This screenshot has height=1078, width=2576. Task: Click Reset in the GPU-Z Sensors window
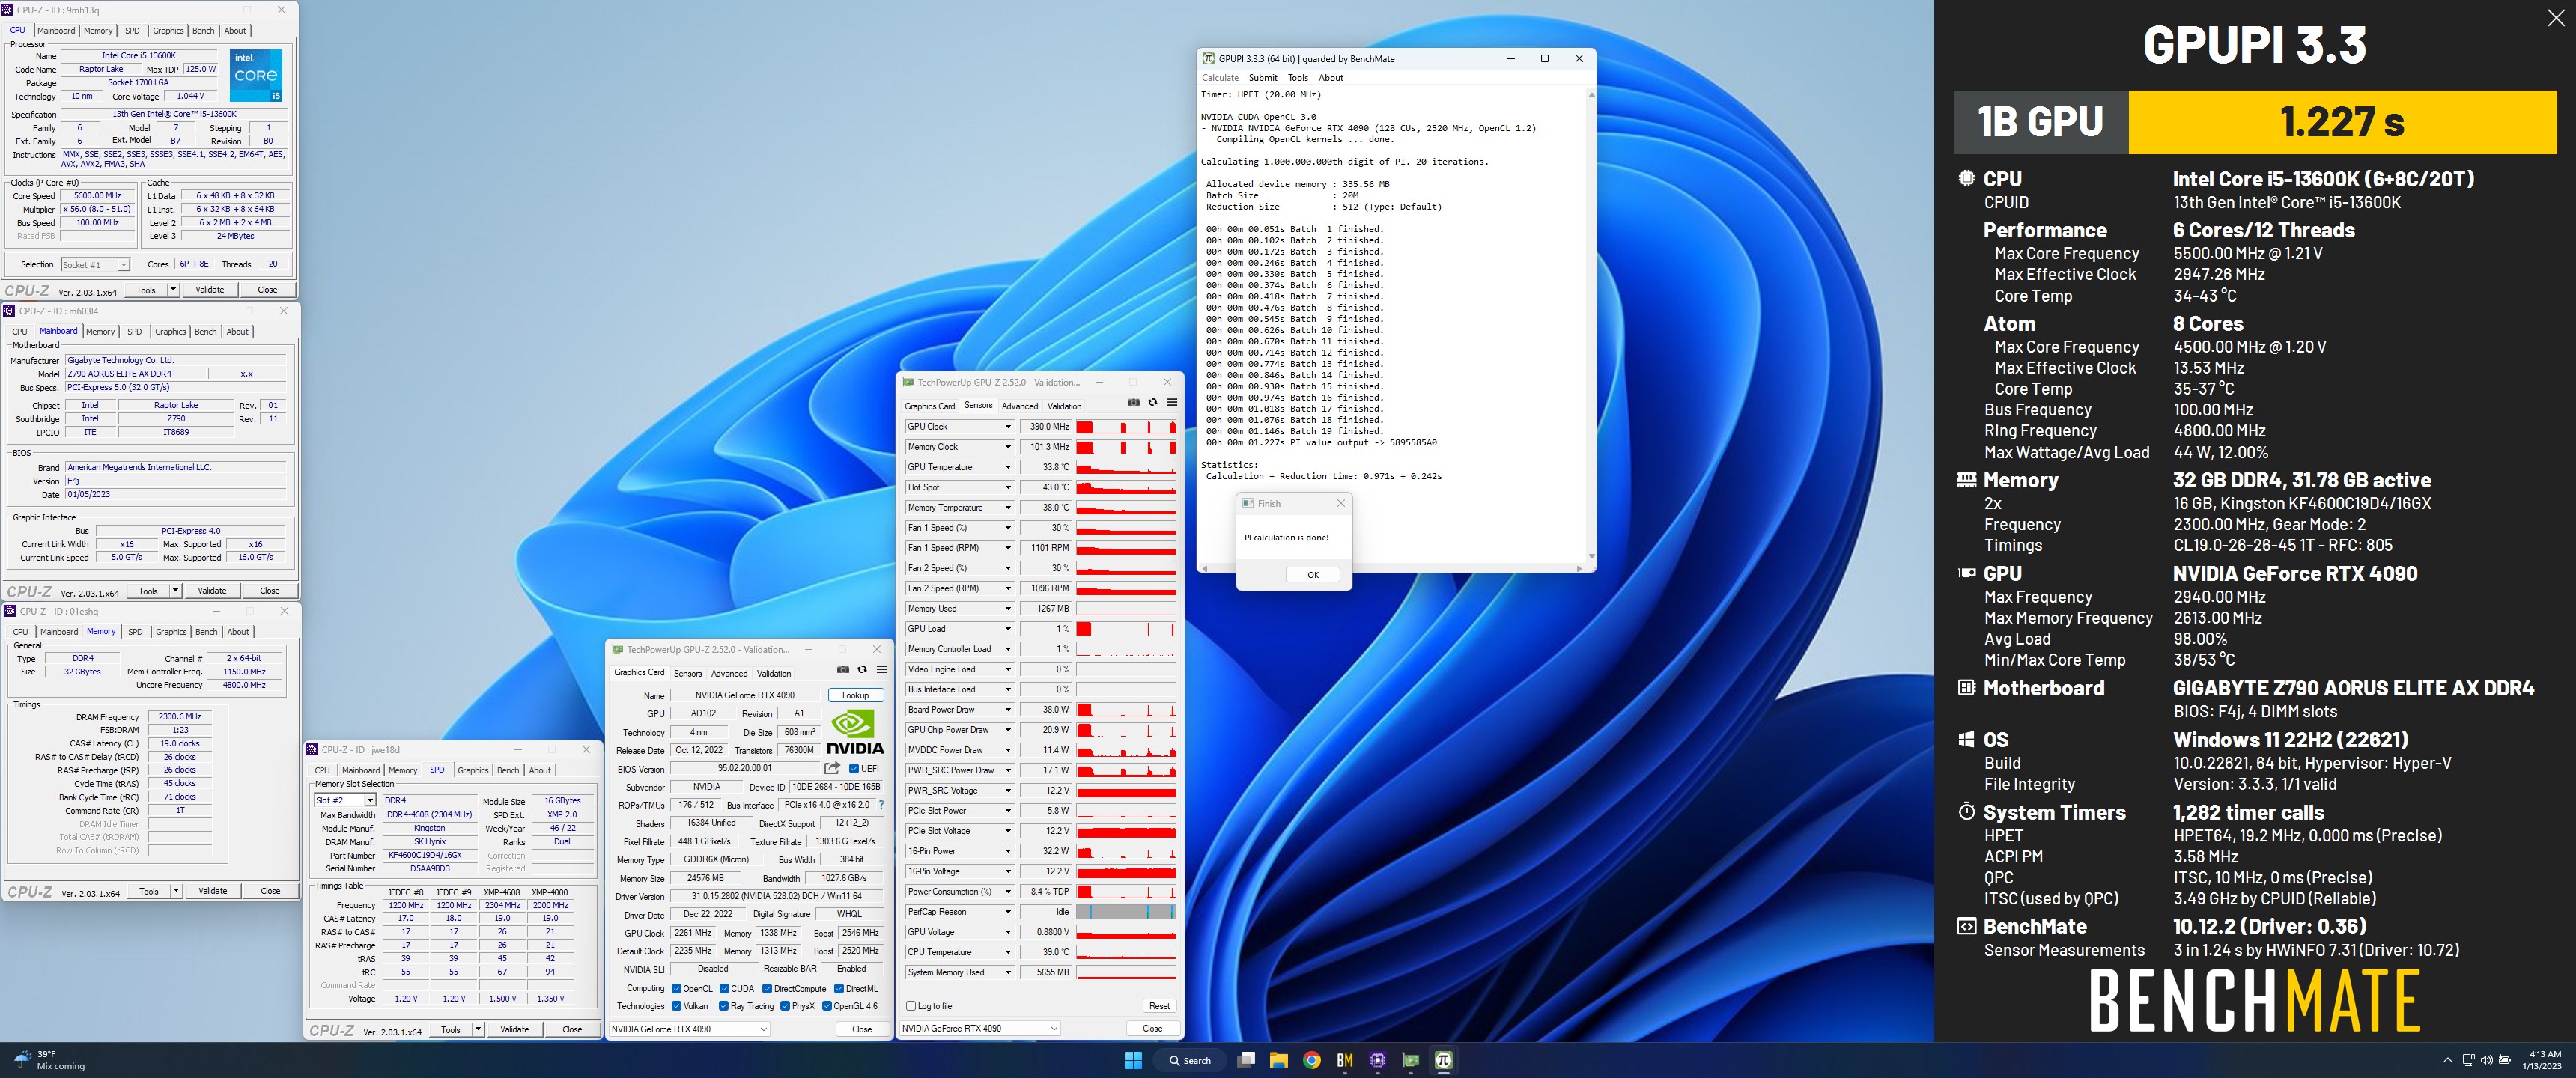pyautogui.click(x=1159, y=1006)
